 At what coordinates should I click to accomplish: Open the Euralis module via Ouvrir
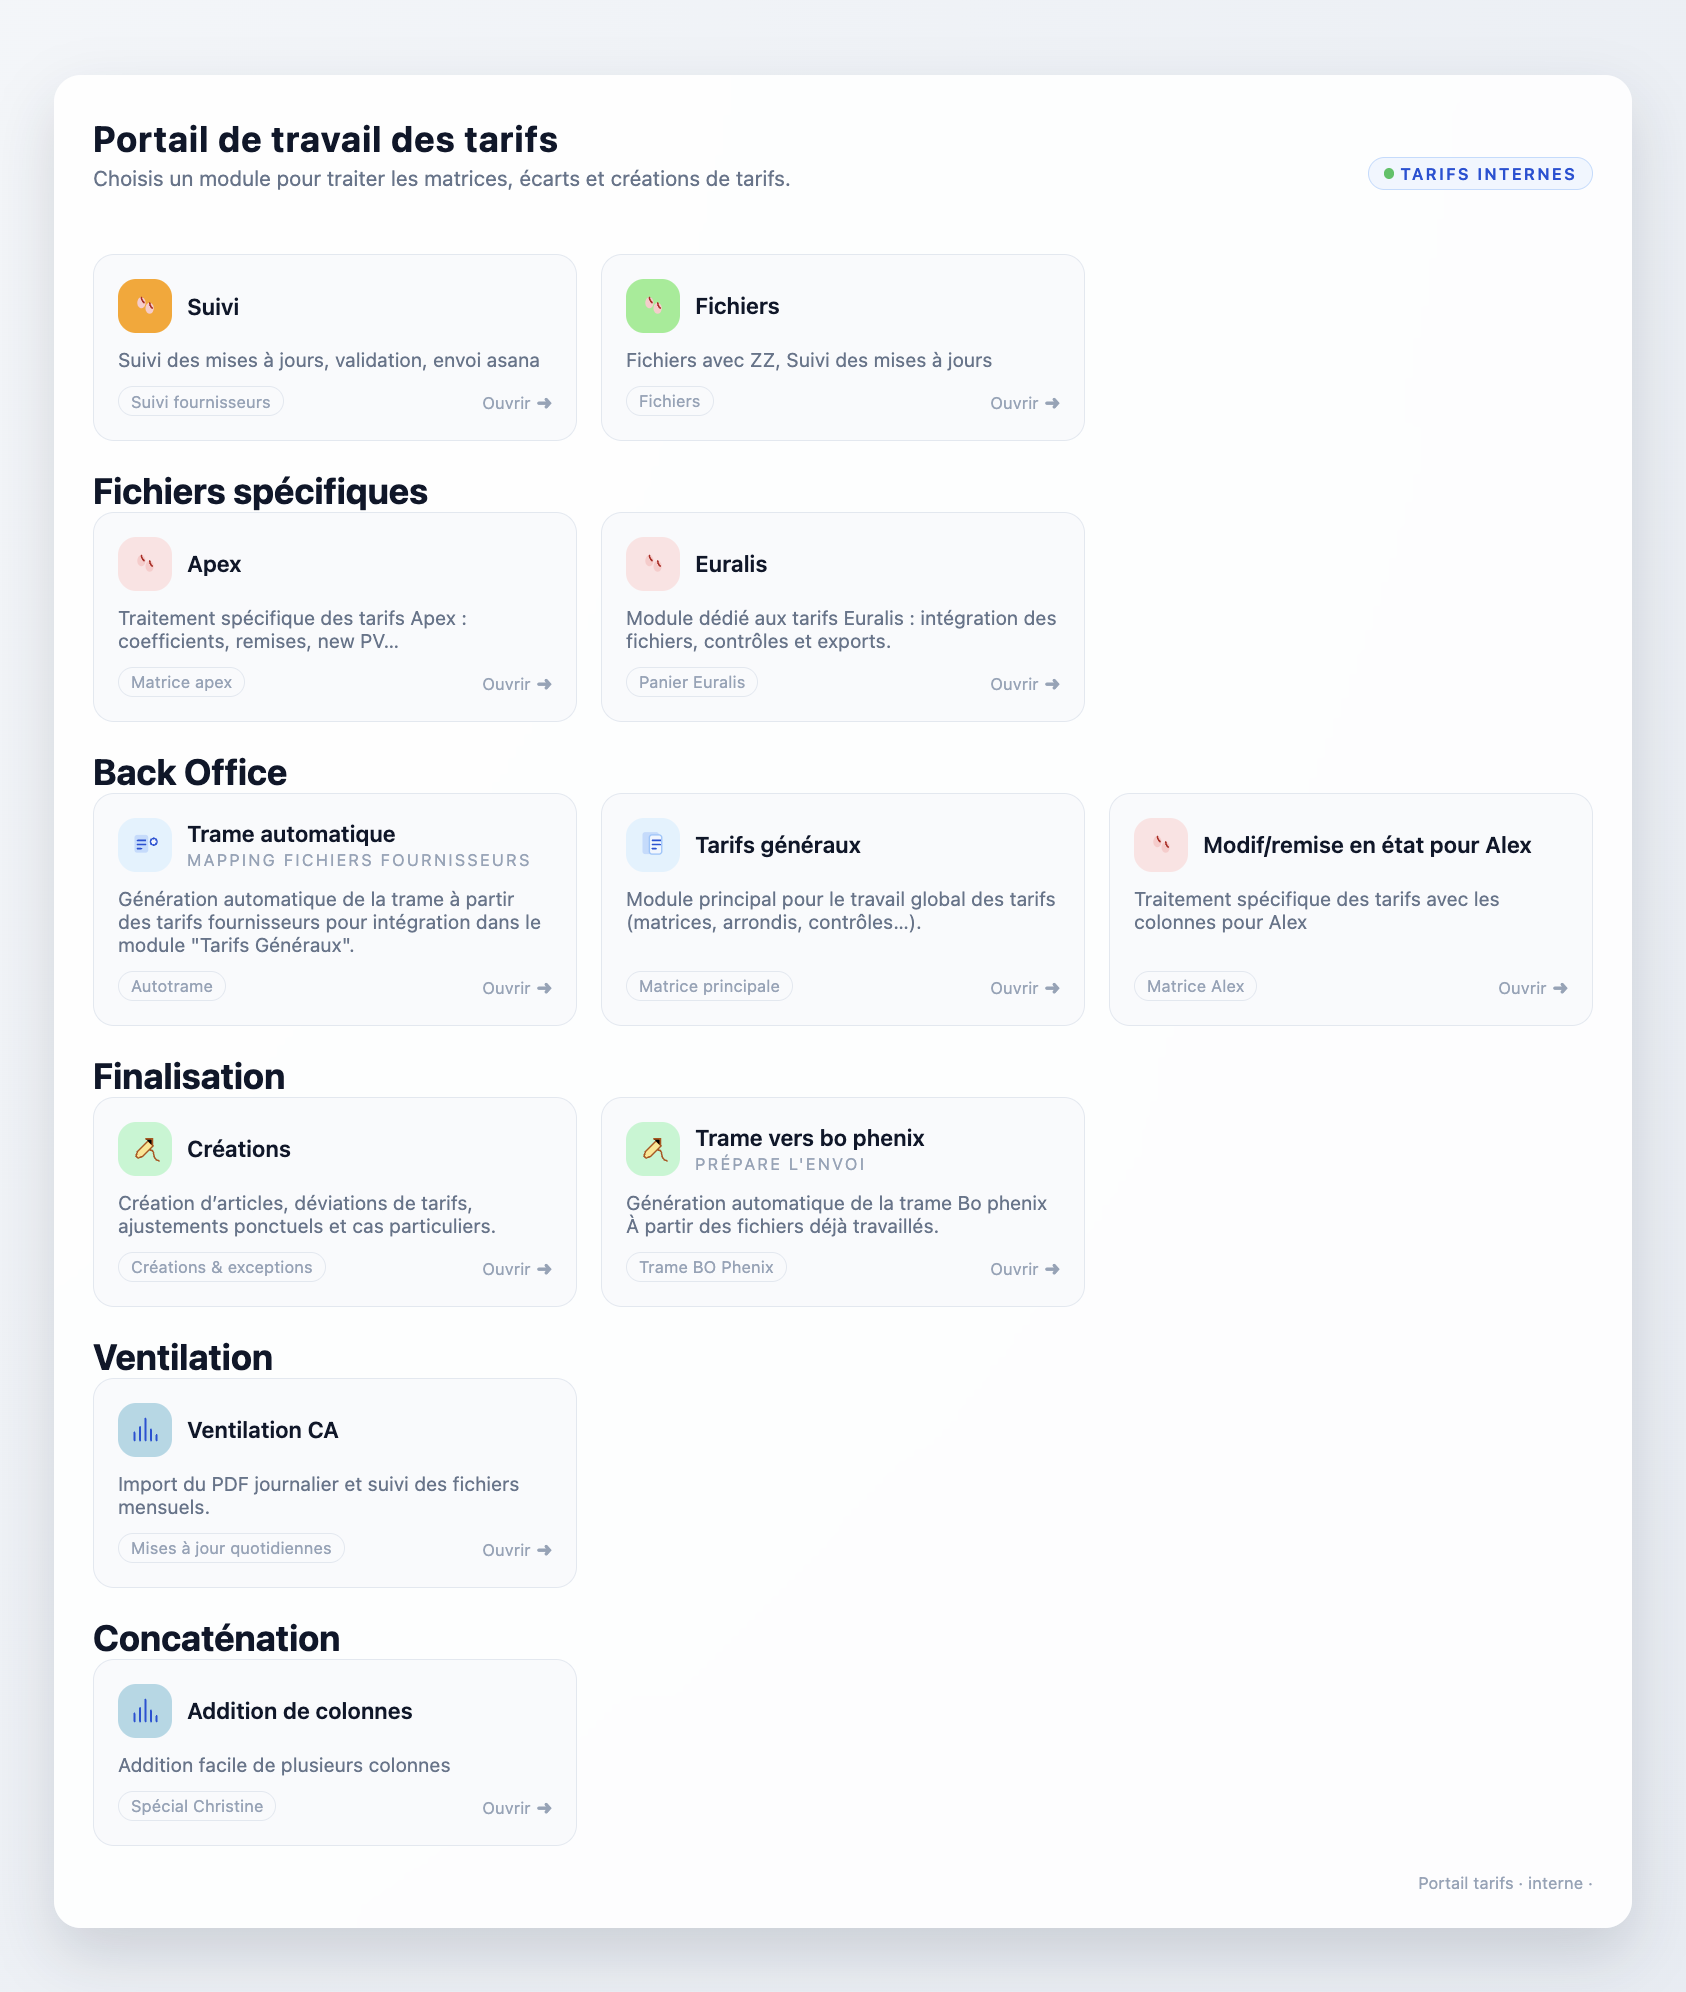pyautogui.click(x=1024, y=684)
